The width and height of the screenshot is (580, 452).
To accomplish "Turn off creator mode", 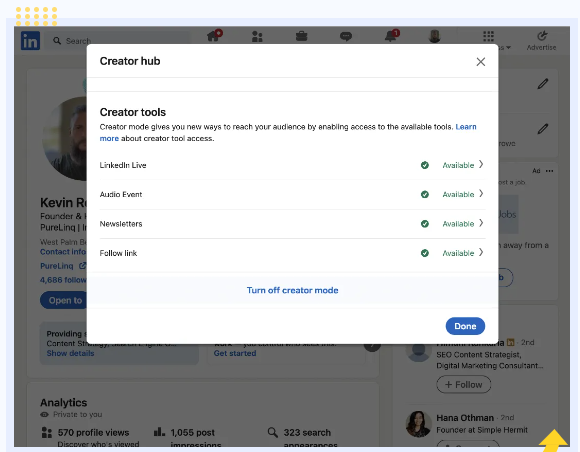I will coord(292,290).
